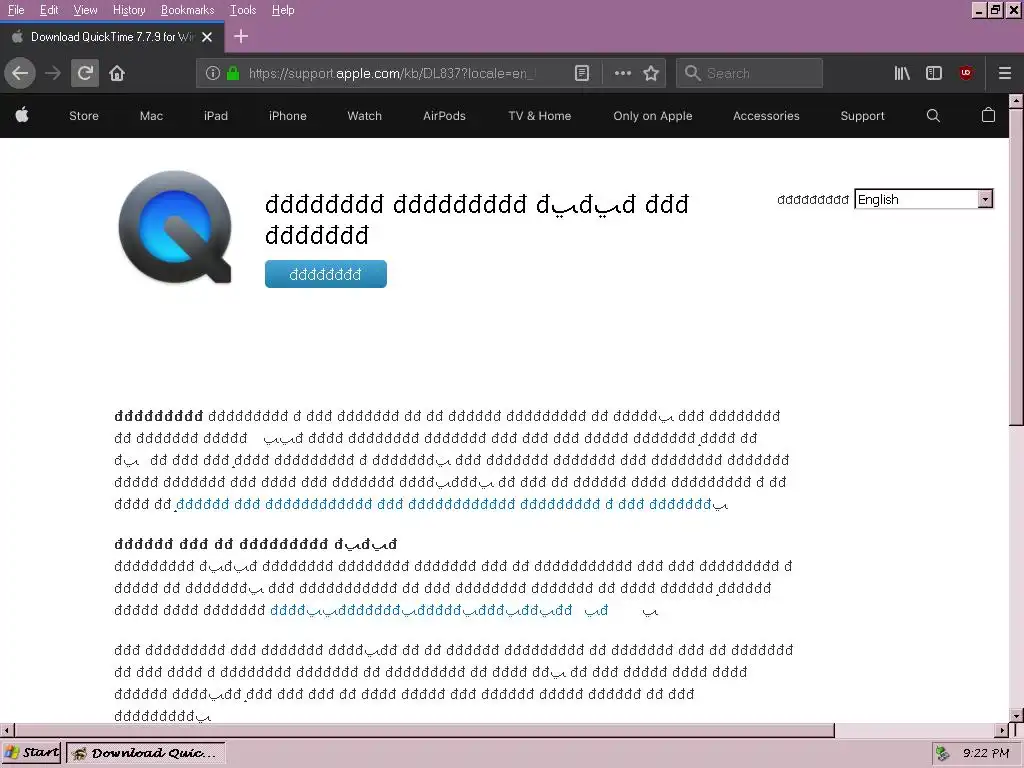Select Download Quic... taskbar button

(146, 753)
